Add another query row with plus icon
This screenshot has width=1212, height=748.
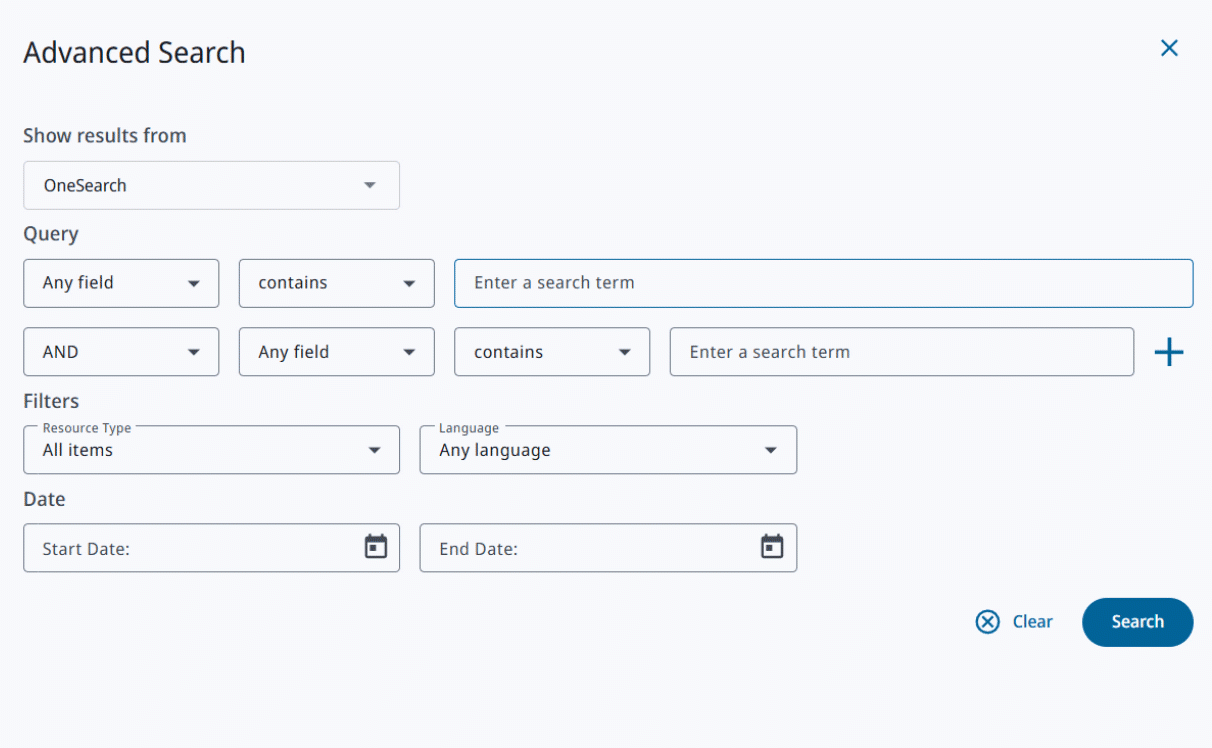[x=1168, y=352]
